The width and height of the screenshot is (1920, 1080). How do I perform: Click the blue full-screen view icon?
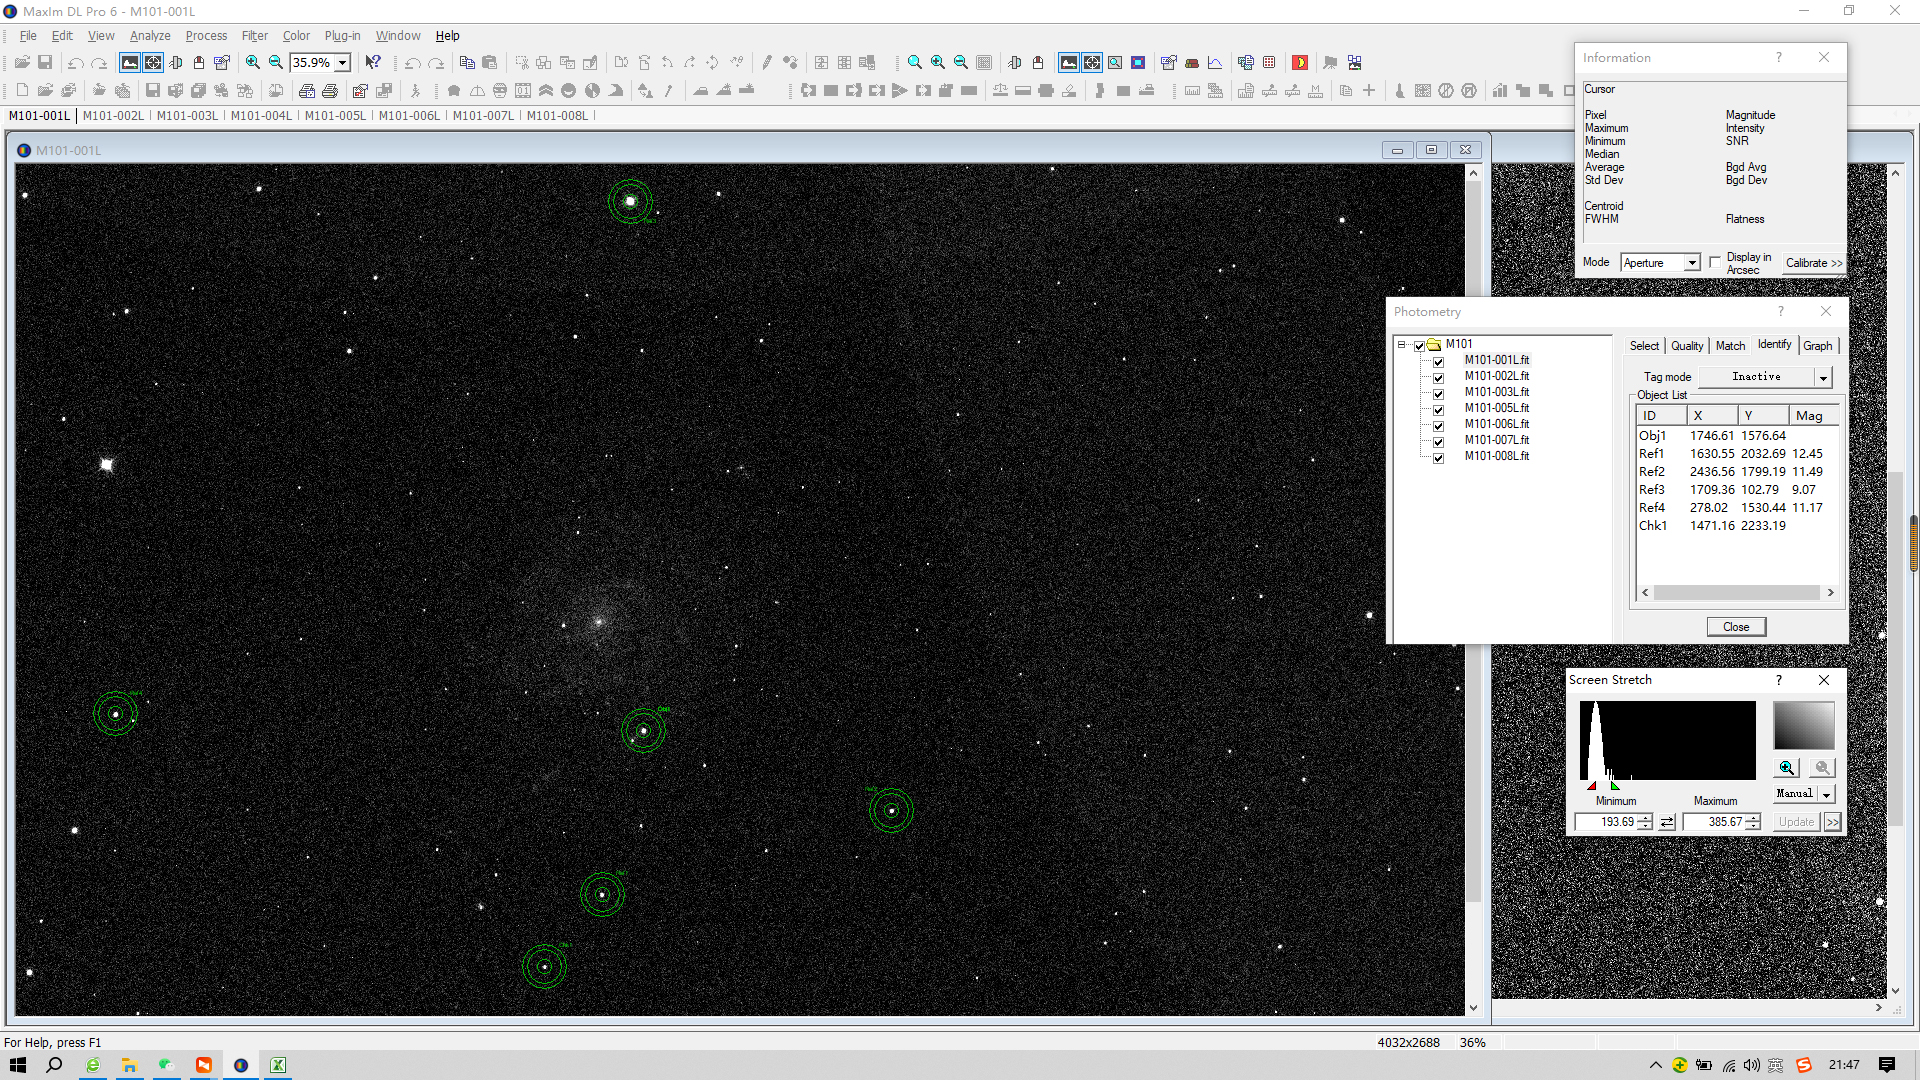[x=1138, y=62]
